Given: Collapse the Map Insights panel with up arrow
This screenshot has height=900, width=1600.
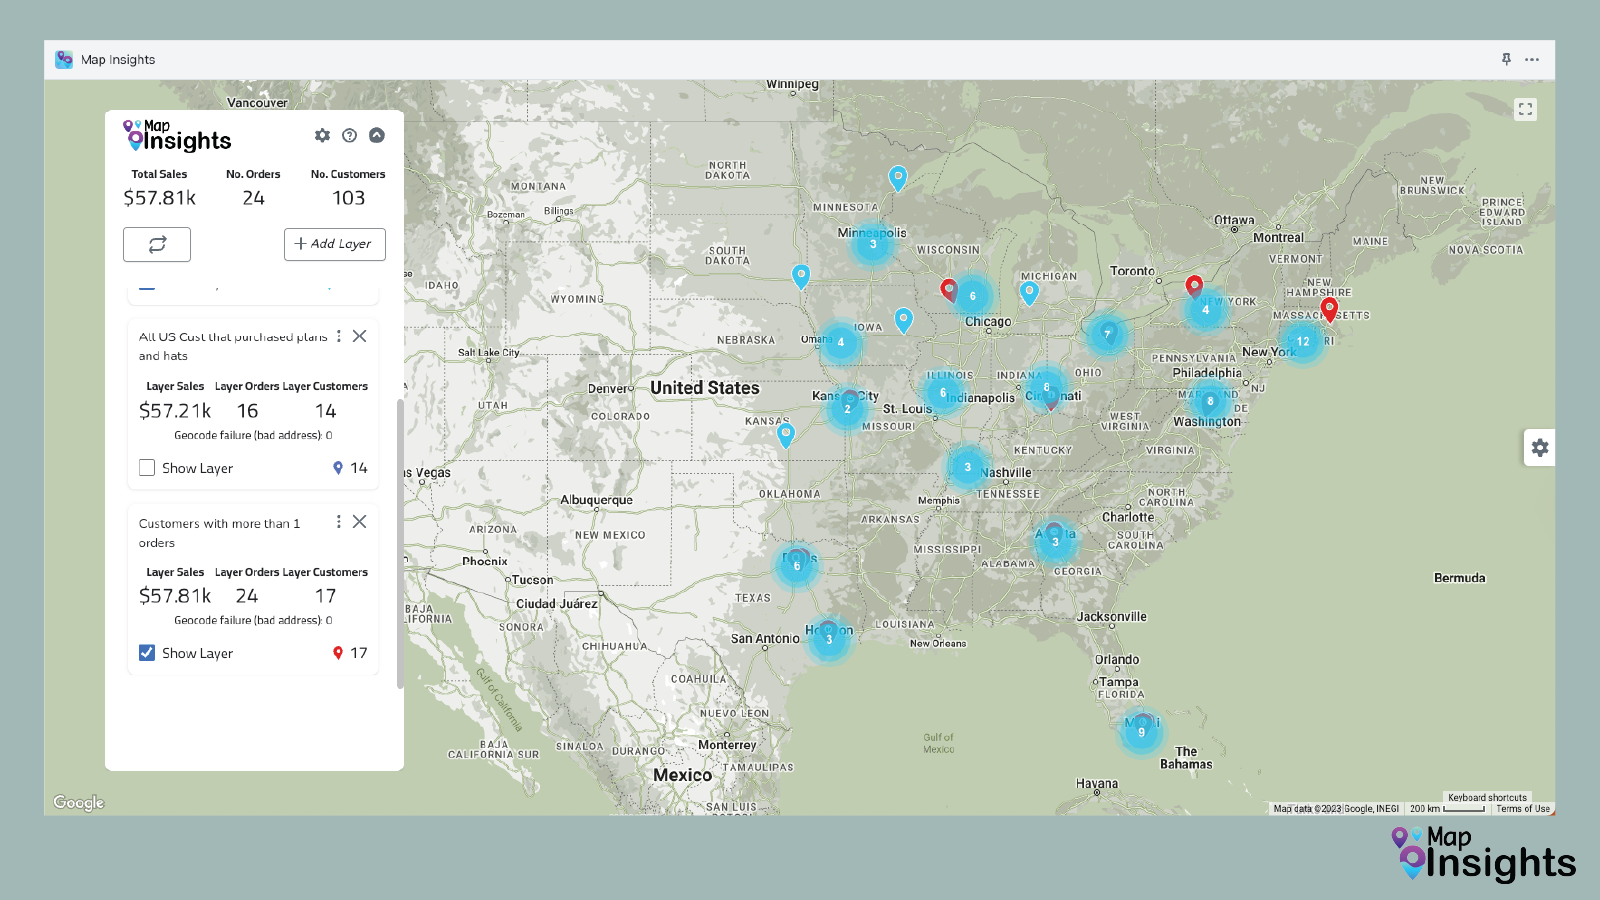Looking at the screenshot, I should point(377,135).
